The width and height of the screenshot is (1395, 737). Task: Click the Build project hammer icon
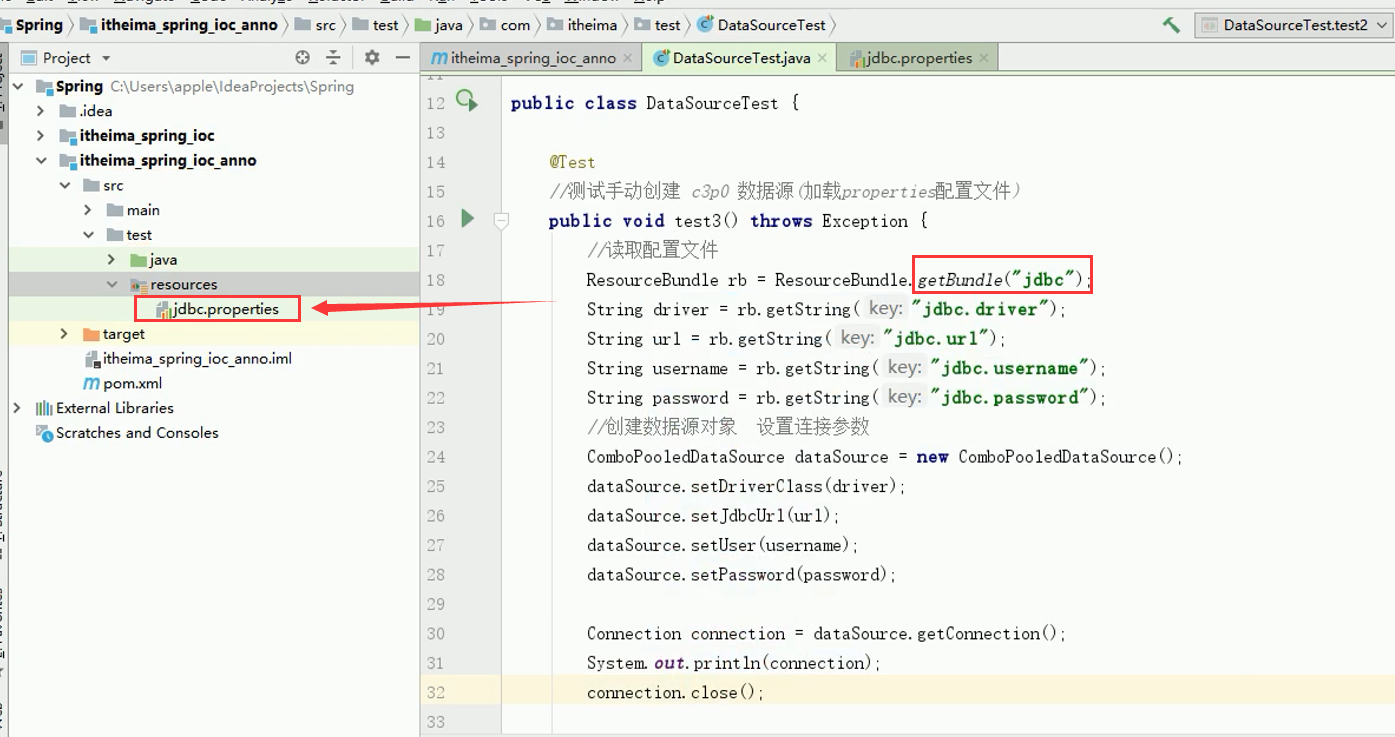[1171, 25]
